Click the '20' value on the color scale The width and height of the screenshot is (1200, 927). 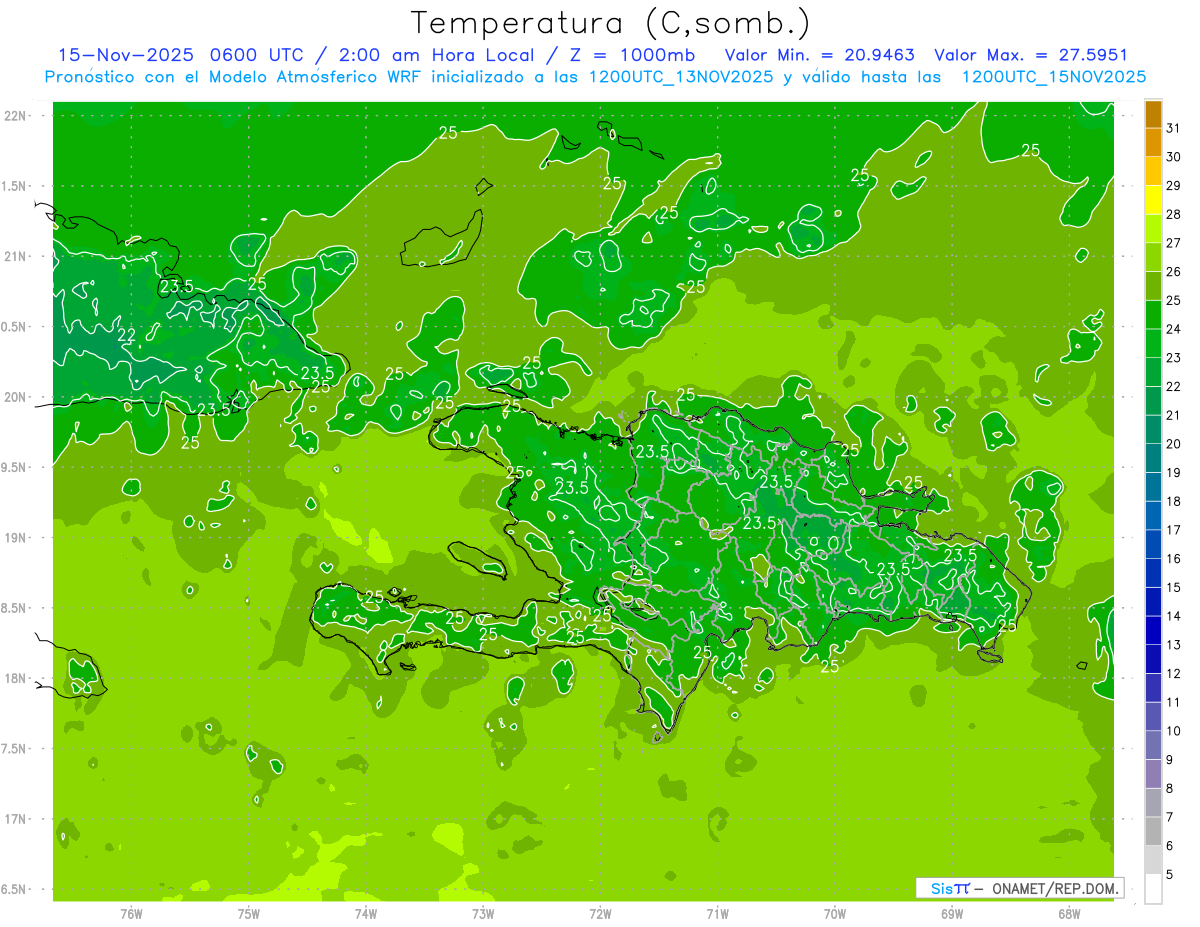pos(1174,444)
